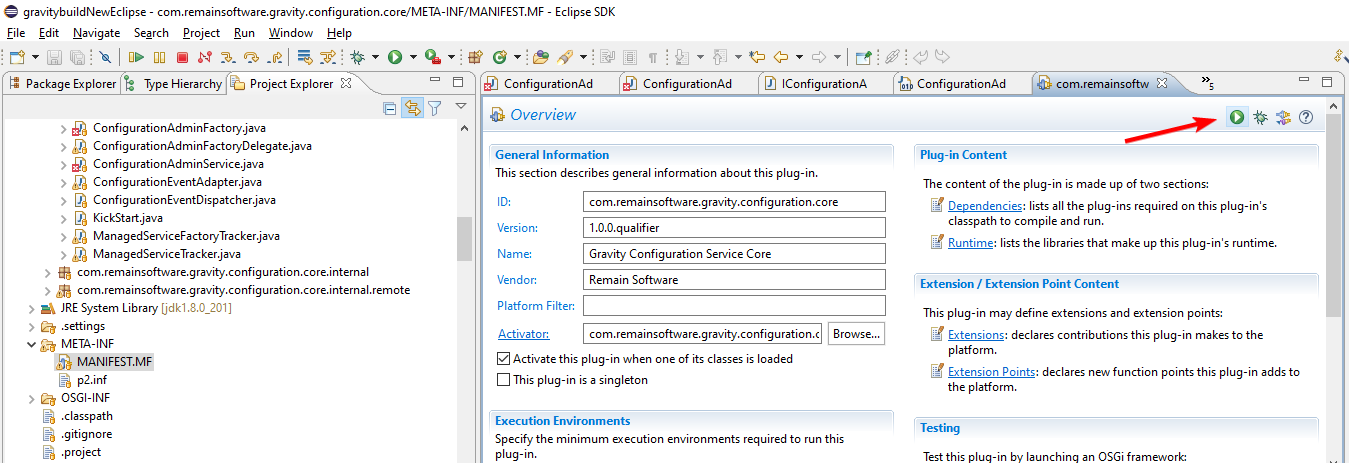Image resolution: width=1349 pixels, height=463 pixels.
Task: Select MANIFEST.MF in the tree
Action: click(x=115, y=362)
